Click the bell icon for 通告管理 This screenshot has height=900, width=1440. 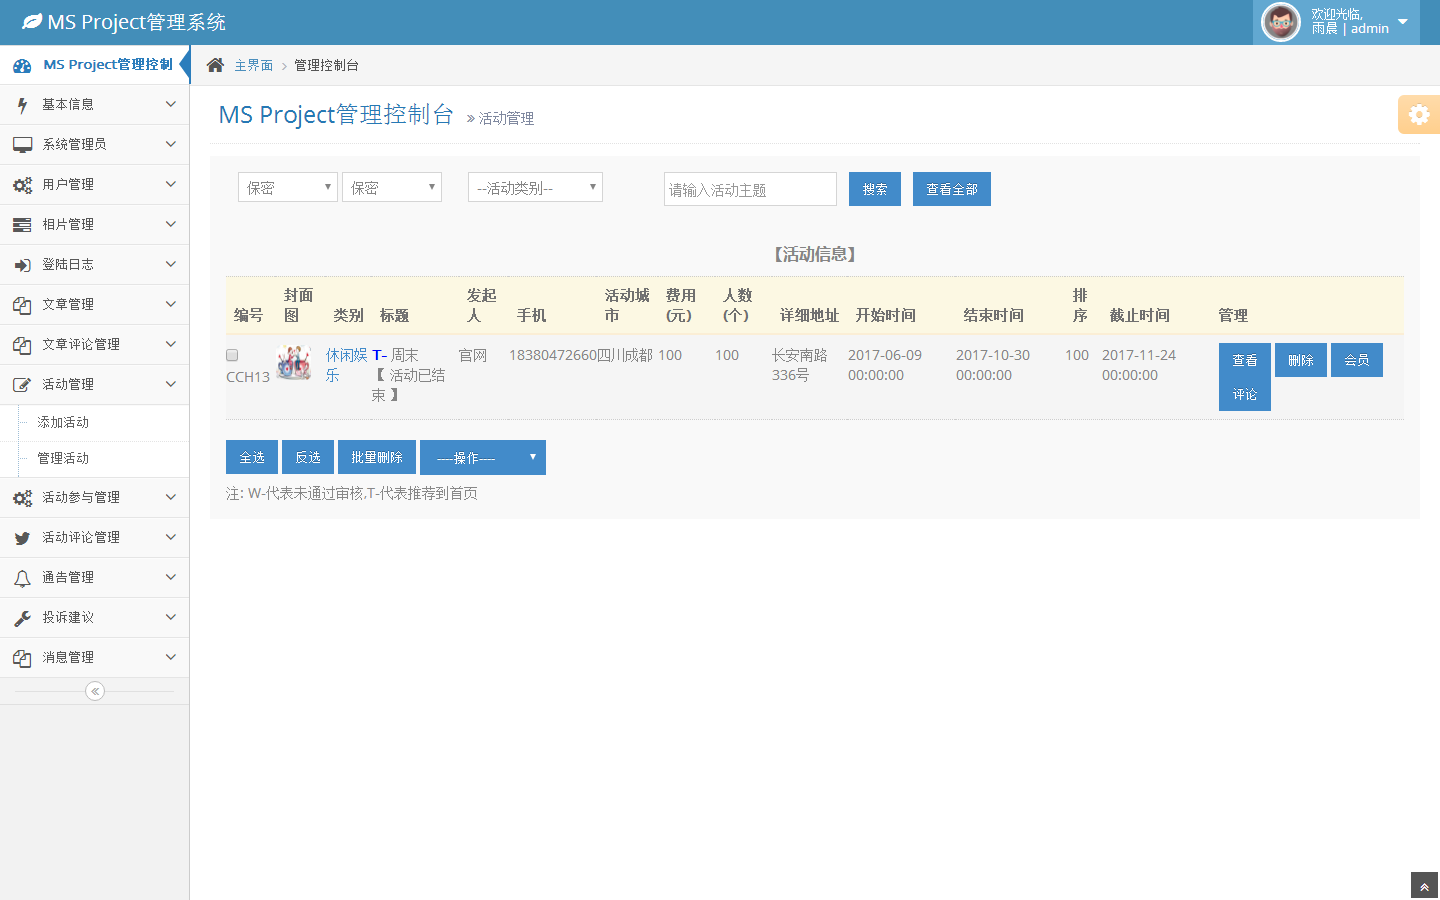point(22,578)
